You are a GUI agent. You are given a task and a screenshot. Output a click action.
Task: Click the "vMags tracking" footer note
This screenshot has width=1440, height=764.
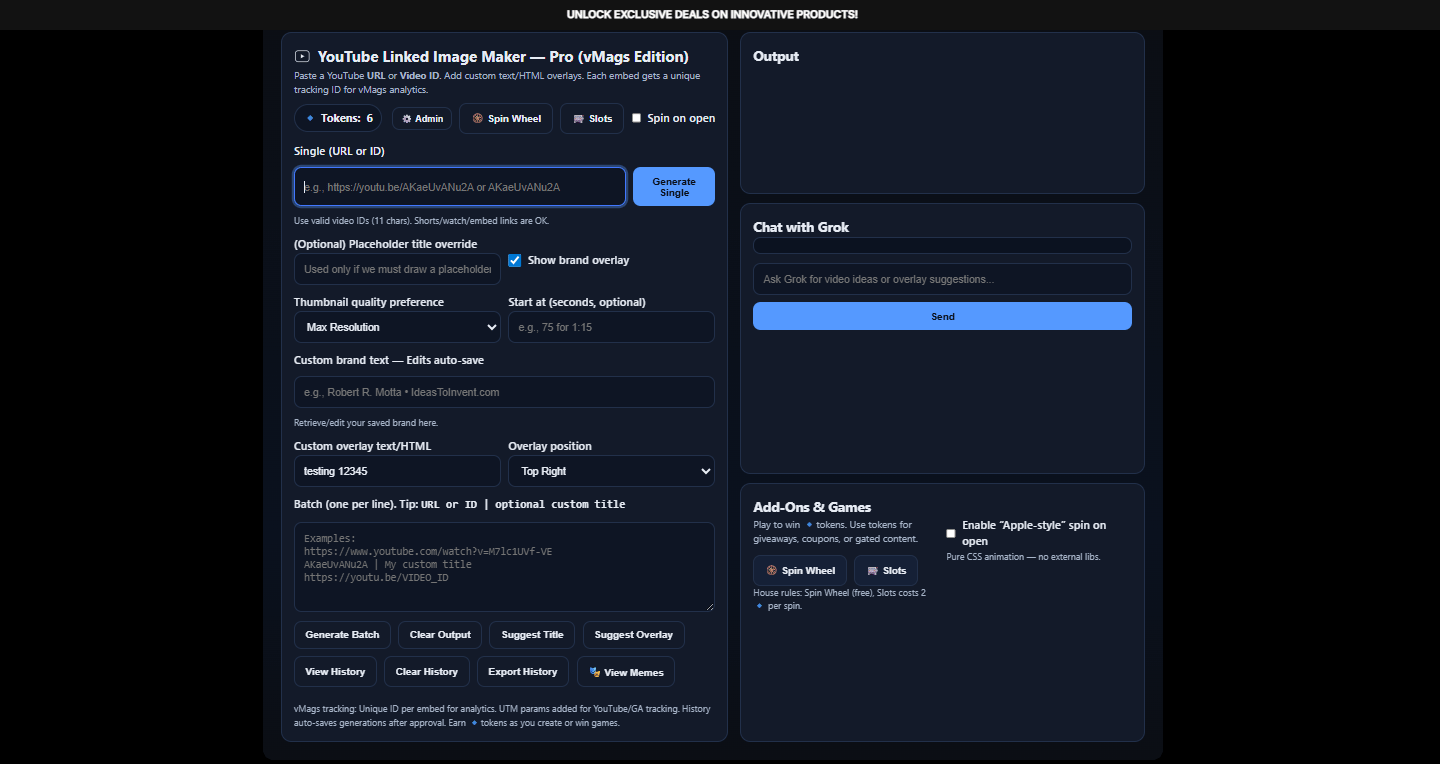503,716
